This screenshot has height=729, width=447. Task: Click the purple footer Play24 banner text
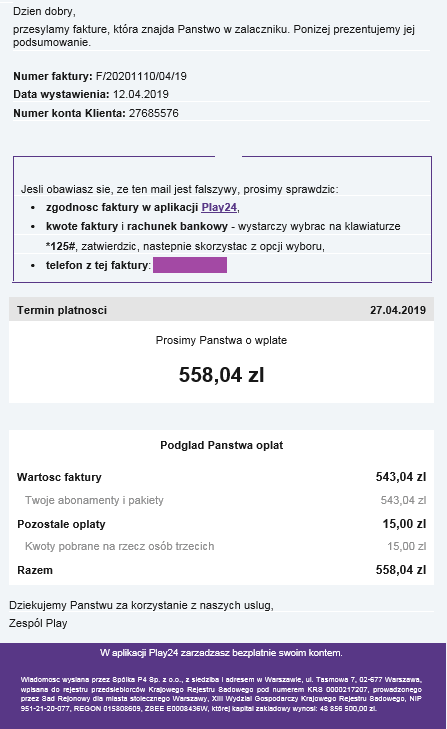[221, 653]
